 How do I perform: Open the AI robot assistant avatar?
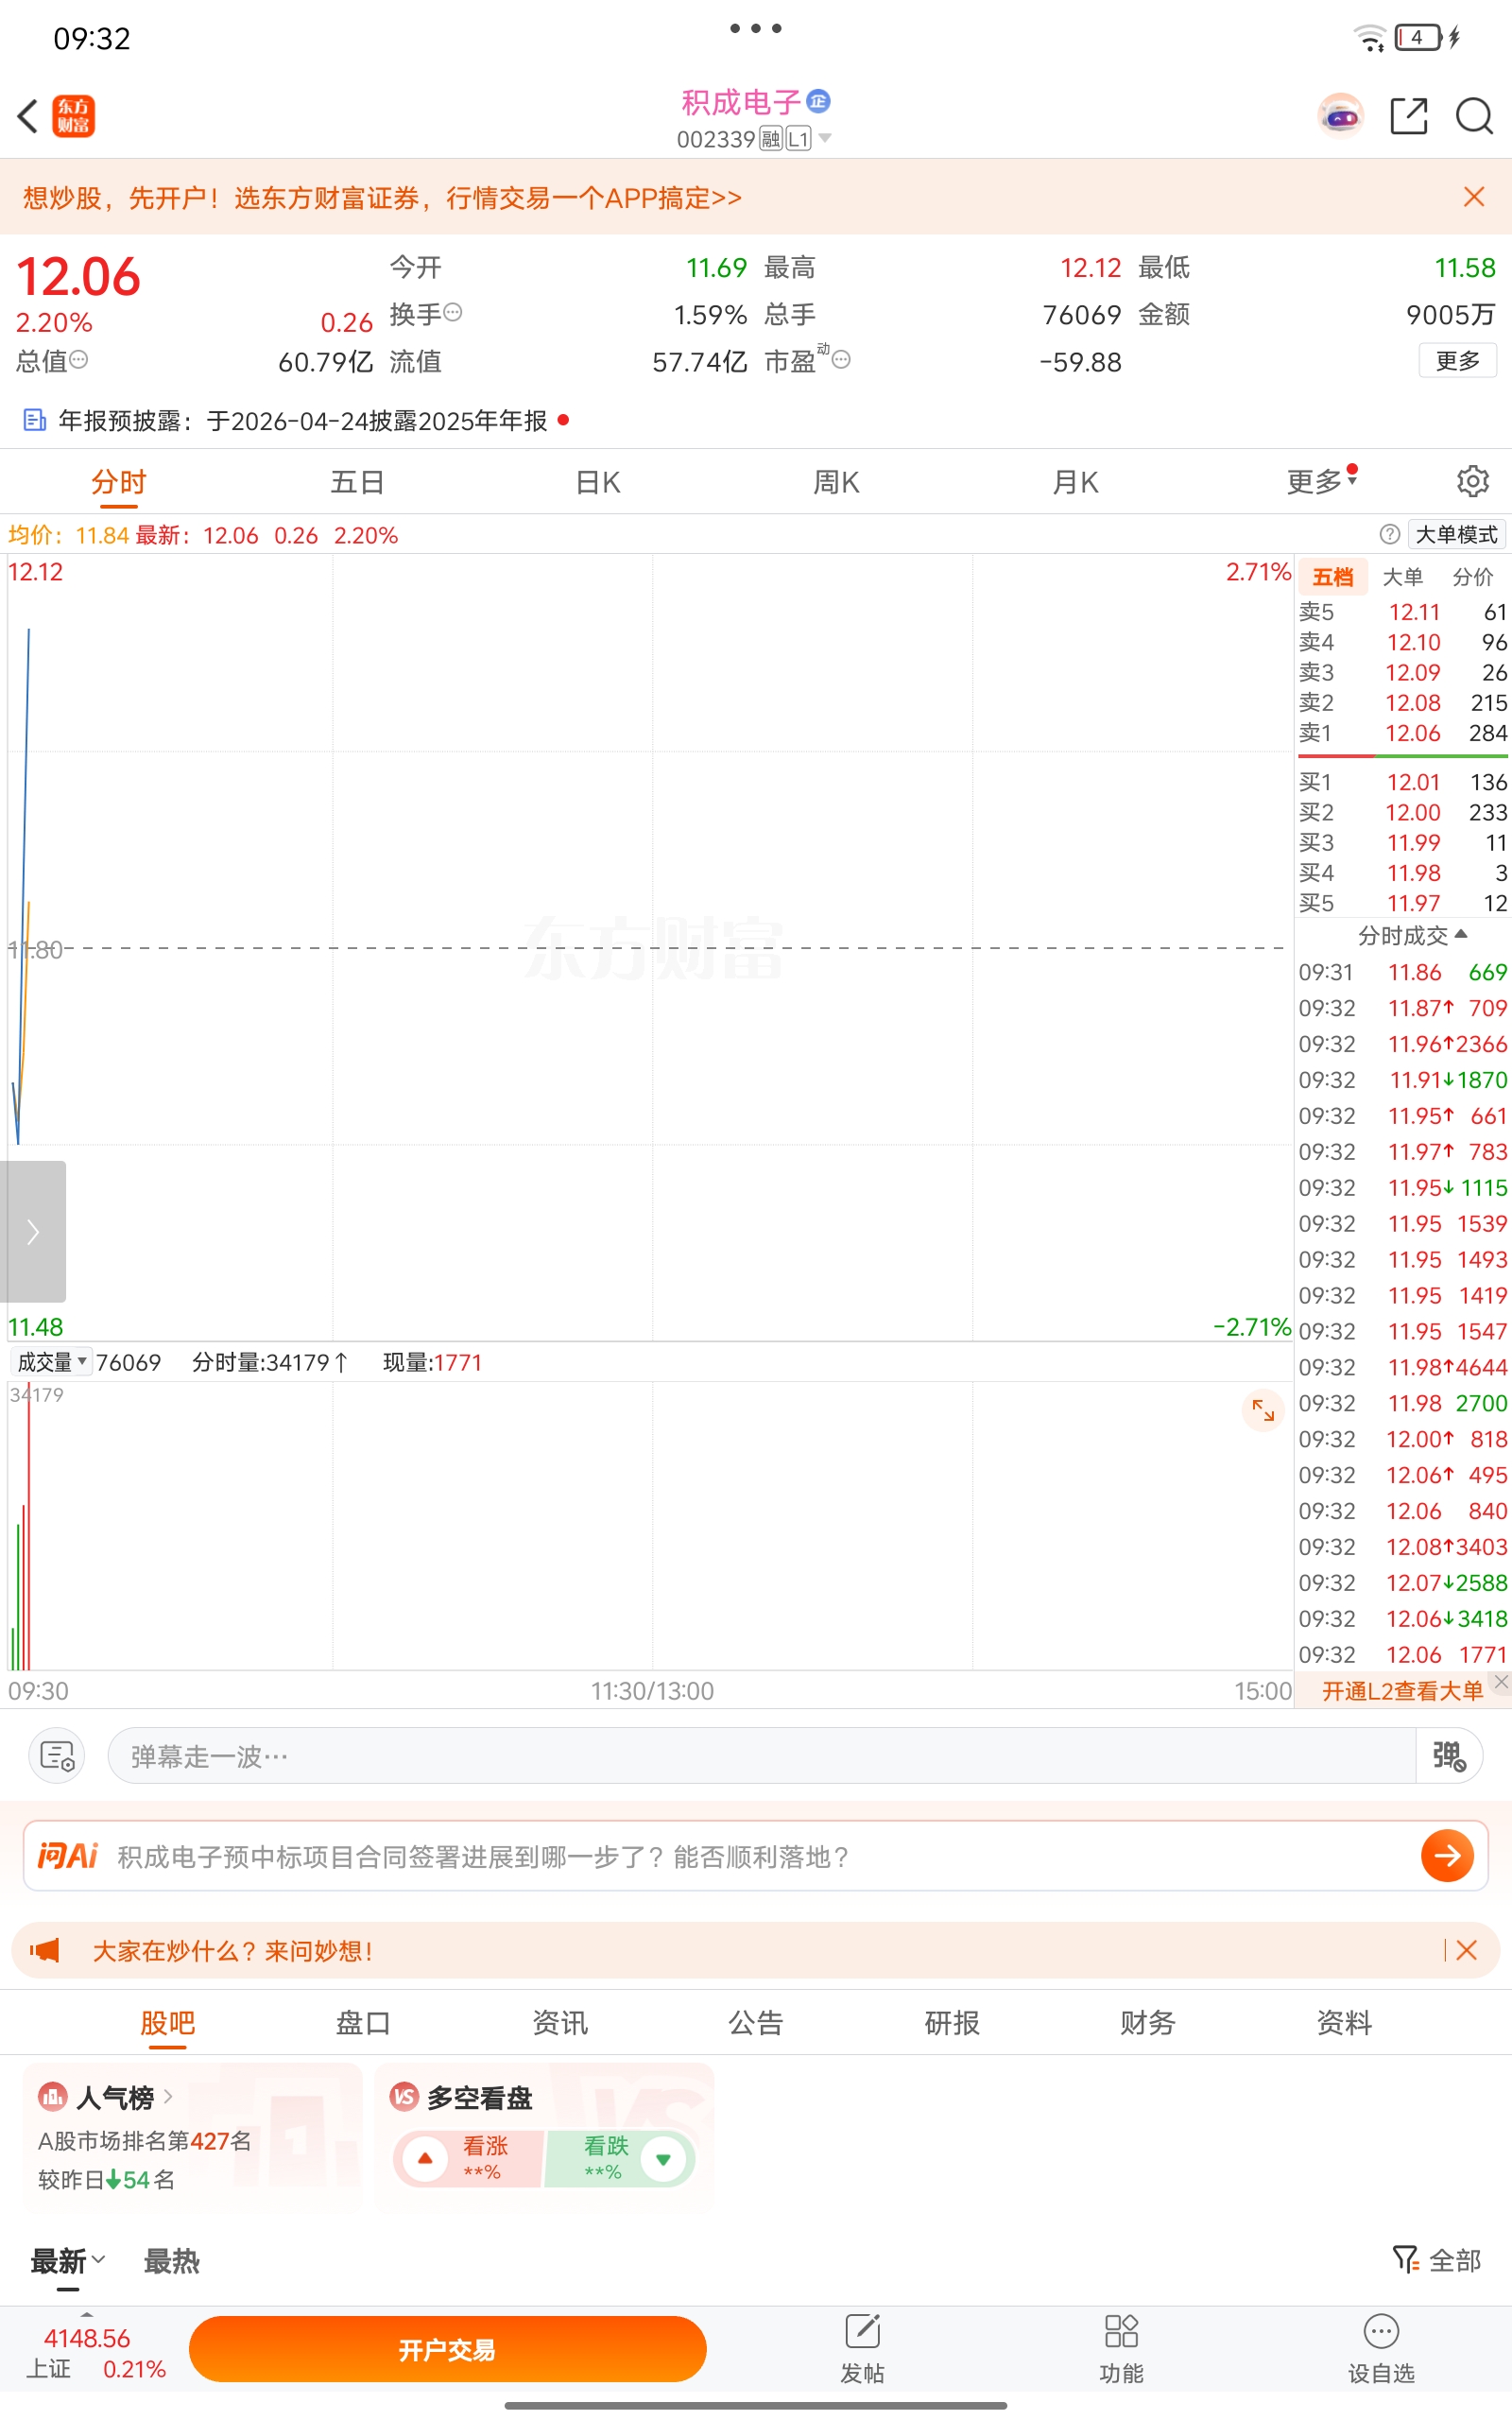(1340, 116)
